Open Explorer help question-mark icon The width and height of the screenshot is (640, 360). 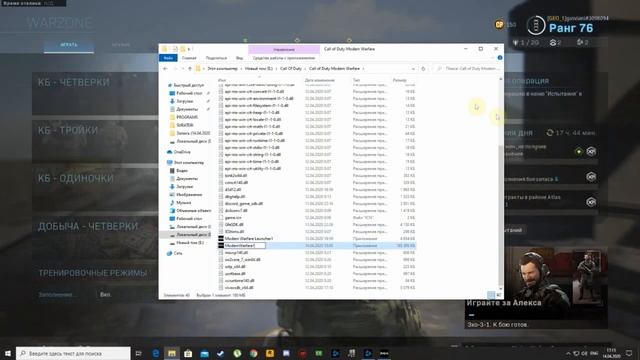(500, 58)
